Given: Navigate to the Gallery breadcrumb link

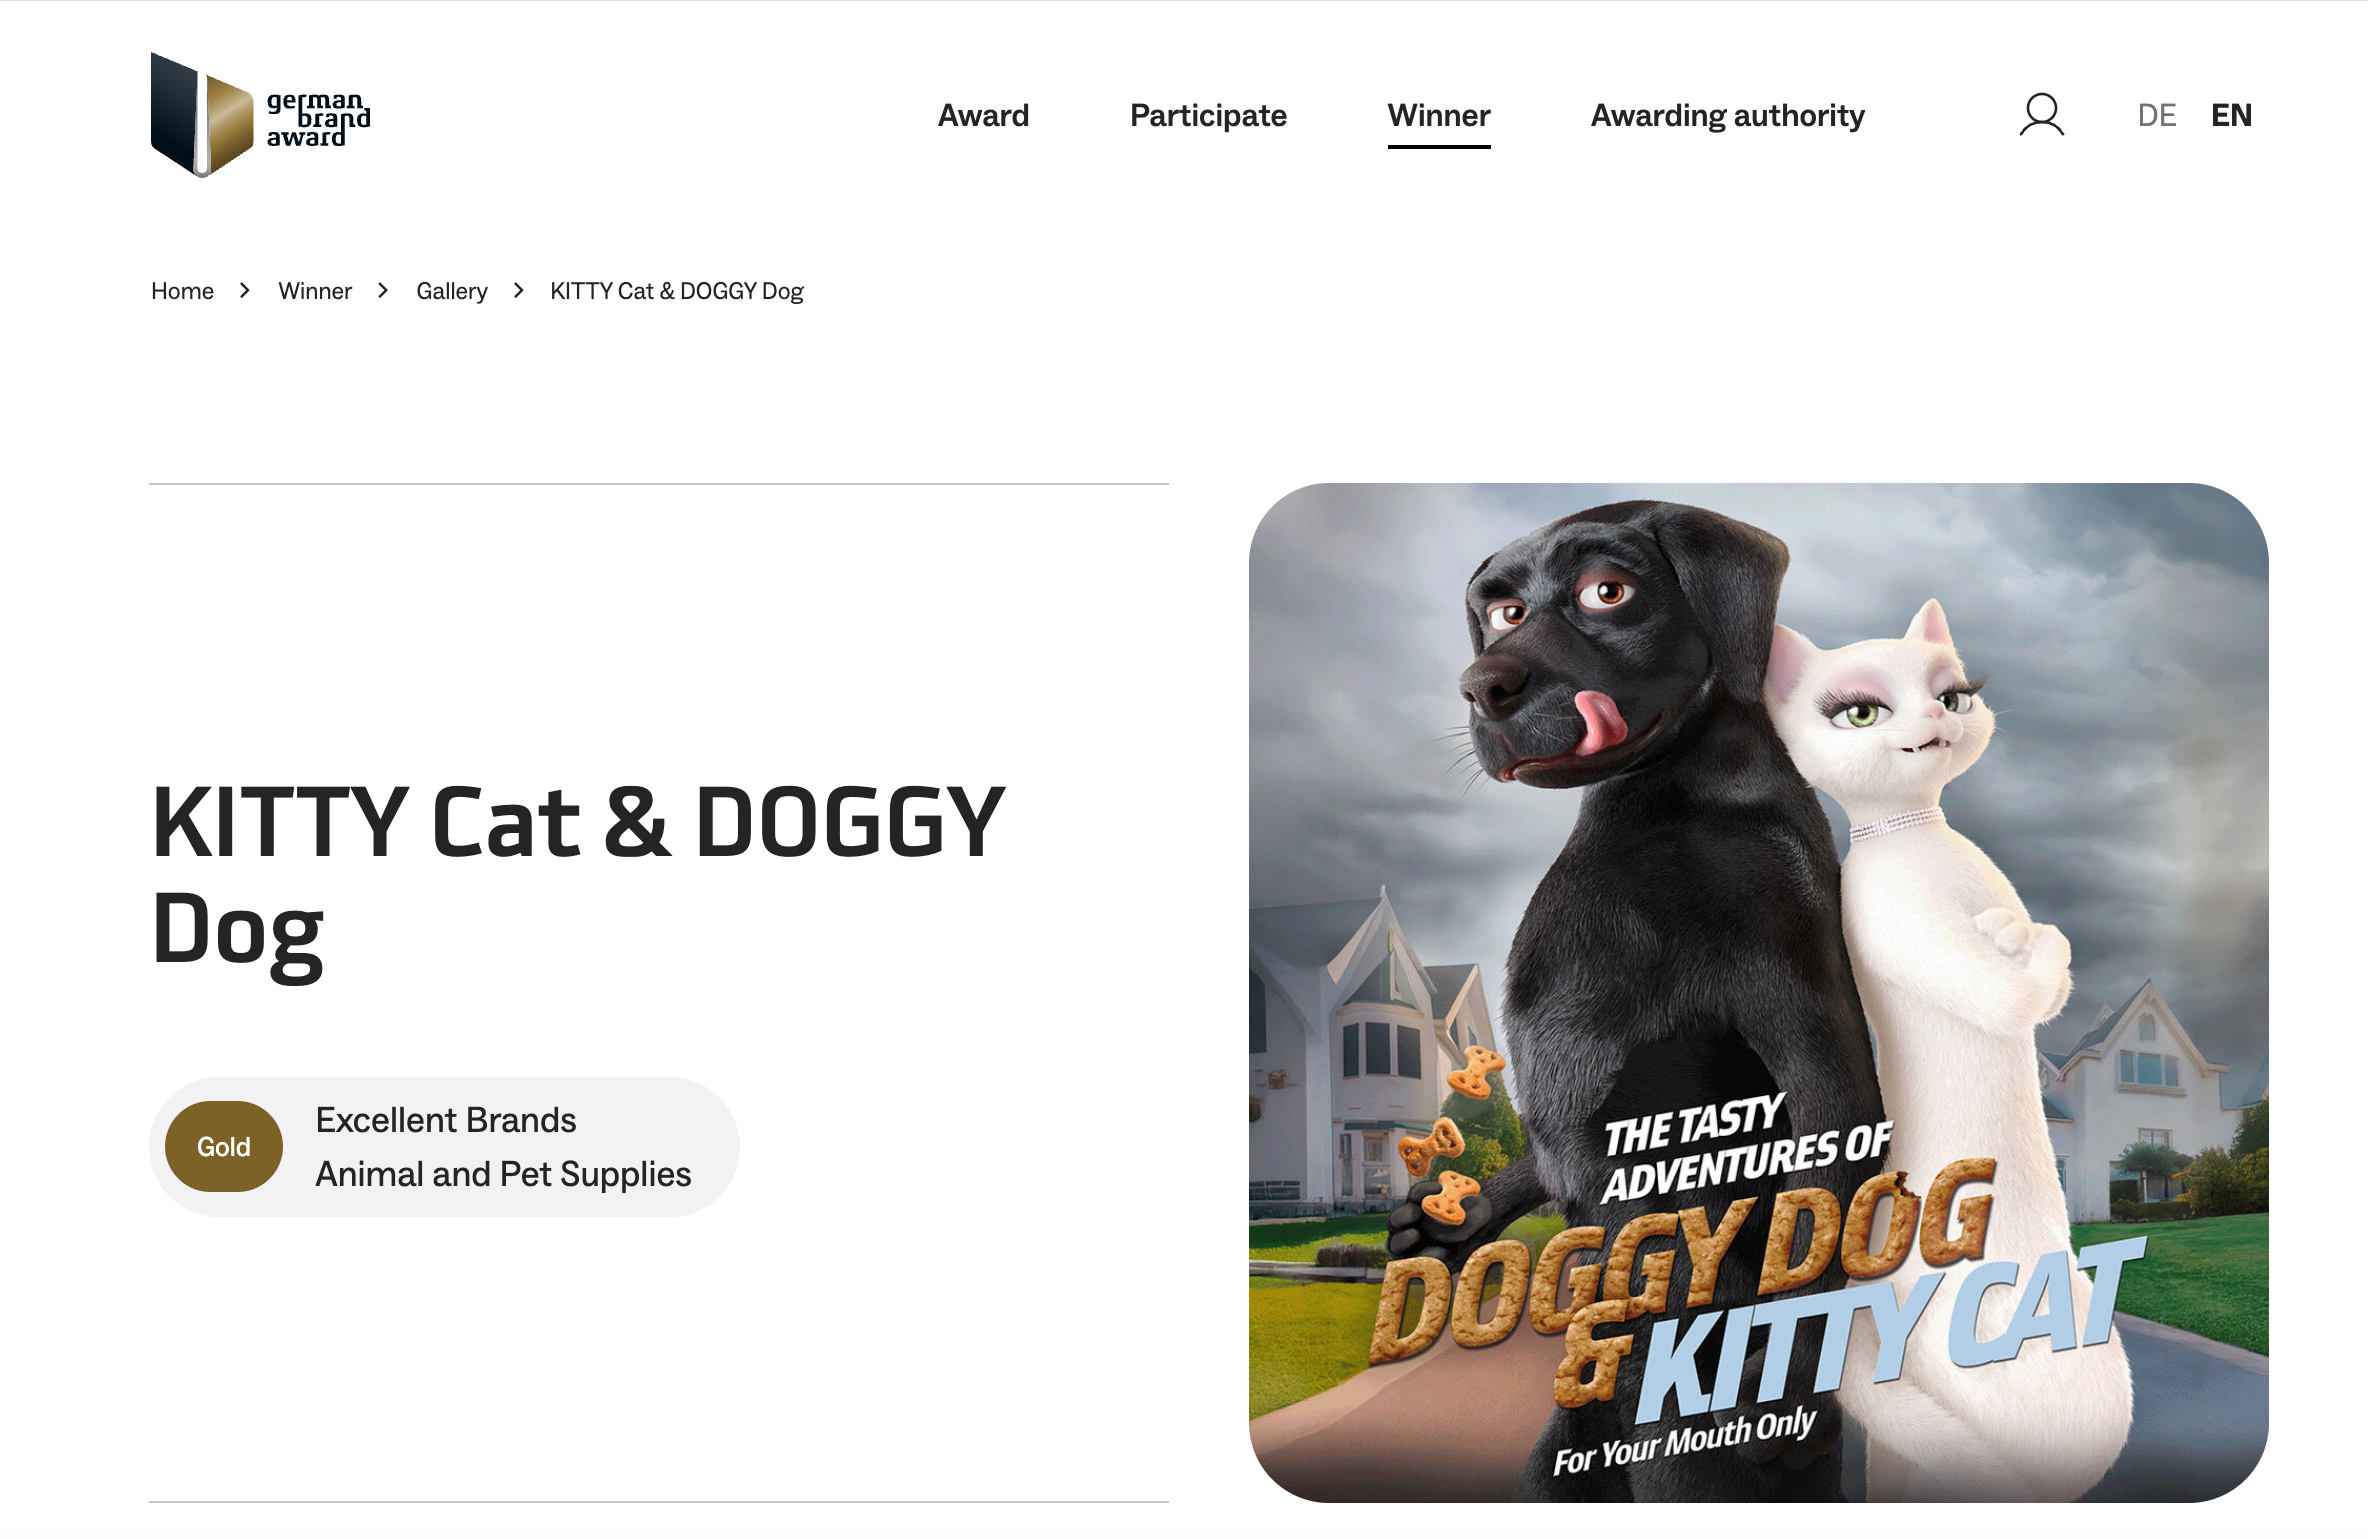Looking at the screenshot, I should (x=452, y=291).
